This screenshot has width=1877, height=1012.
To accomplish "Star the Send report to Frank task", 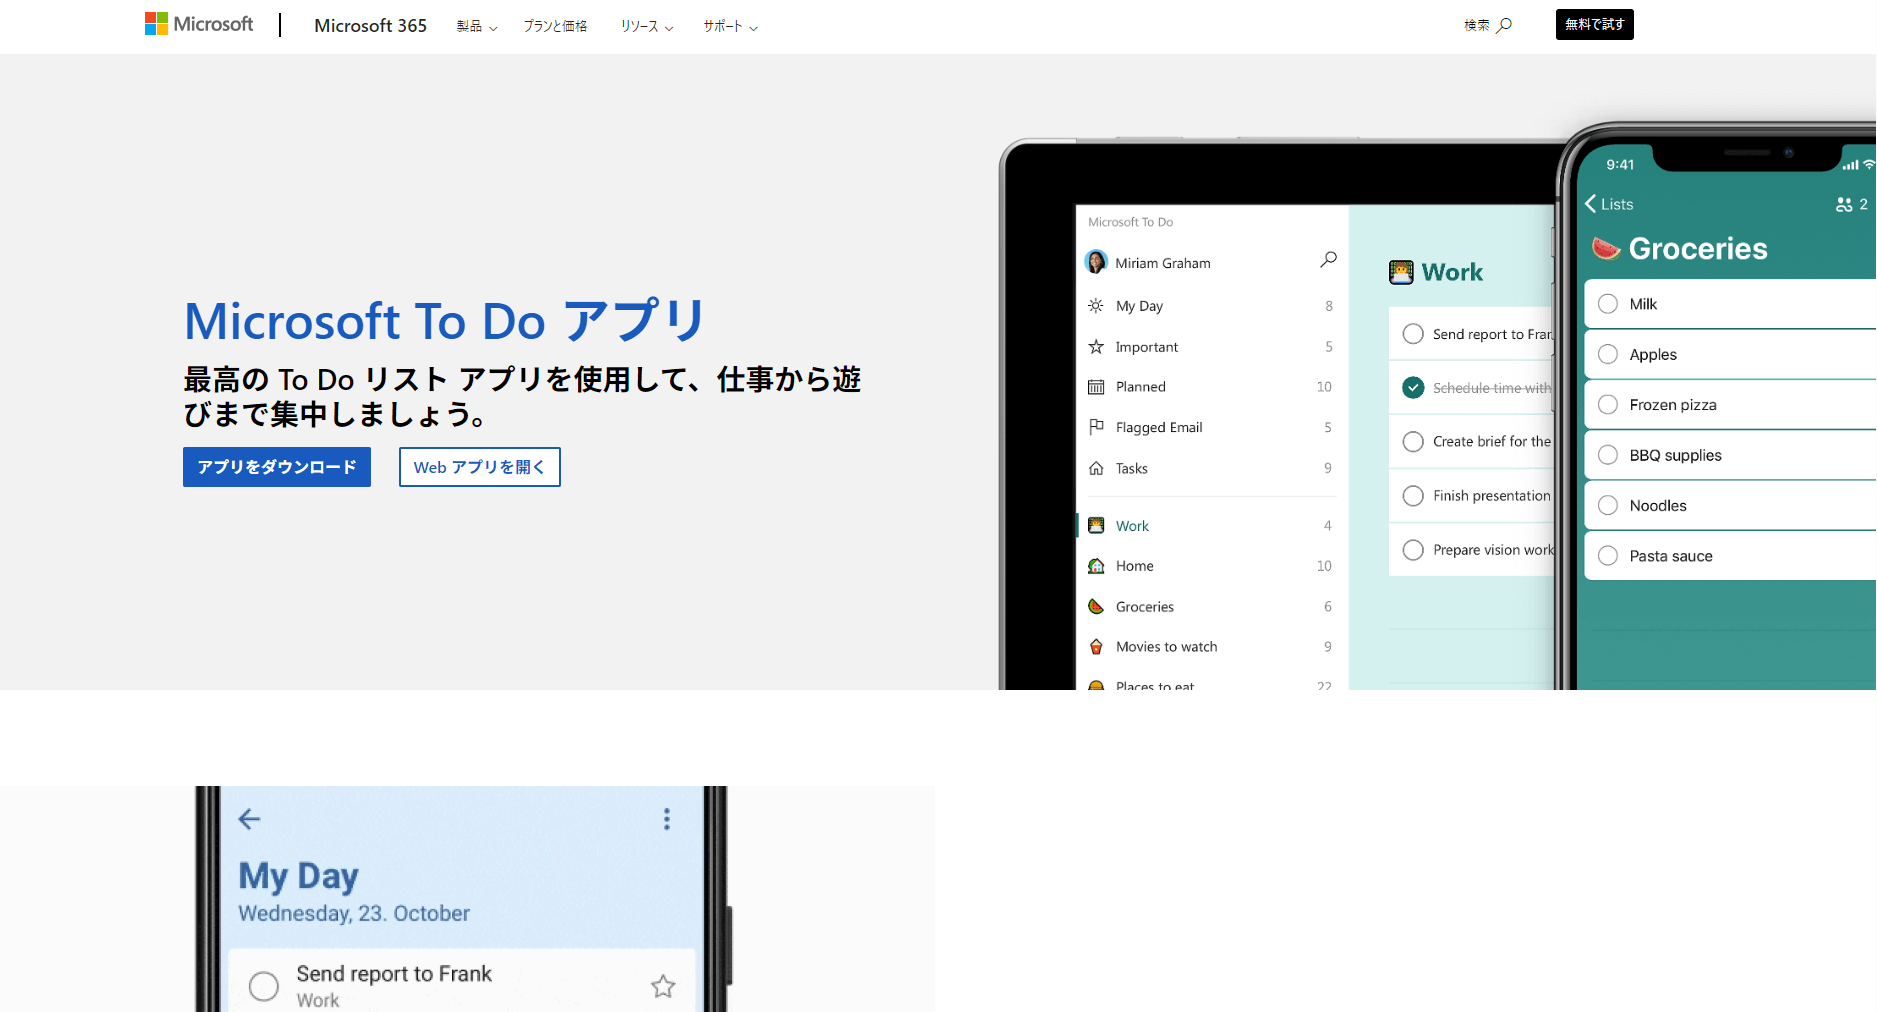I will (x=662, y=986).
